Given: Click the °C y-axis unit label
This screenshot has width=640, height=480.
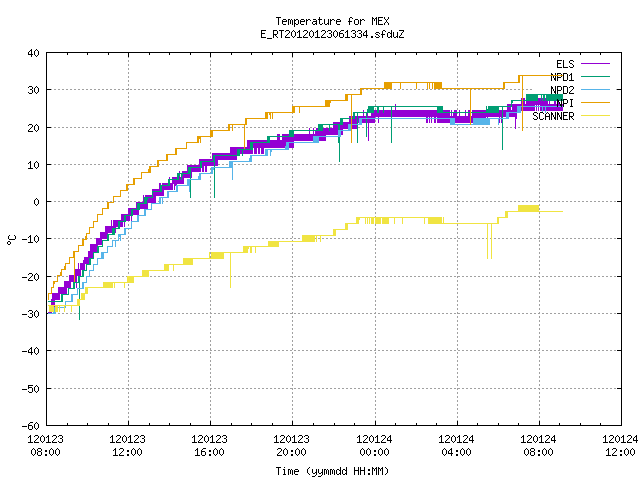Looking at the screenshot, I should tap(11, 240).
